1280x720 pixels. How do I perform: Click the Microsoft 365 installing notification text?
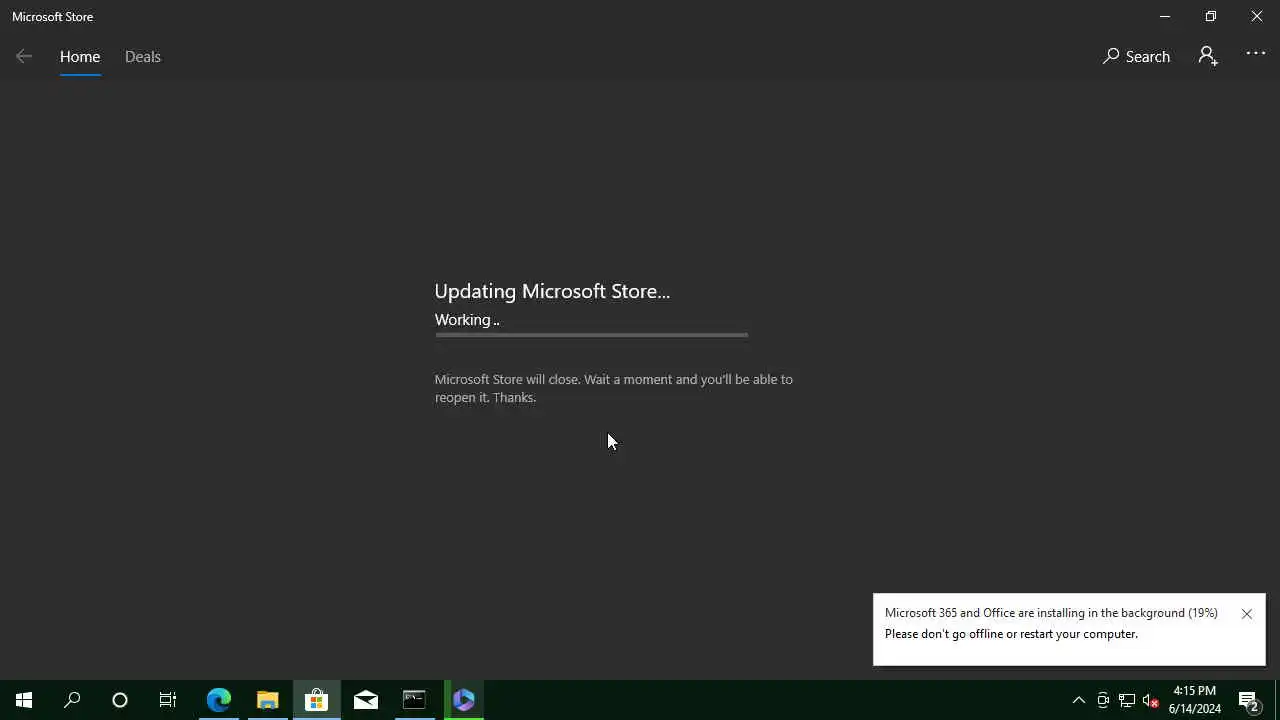tap(1051, 613)
